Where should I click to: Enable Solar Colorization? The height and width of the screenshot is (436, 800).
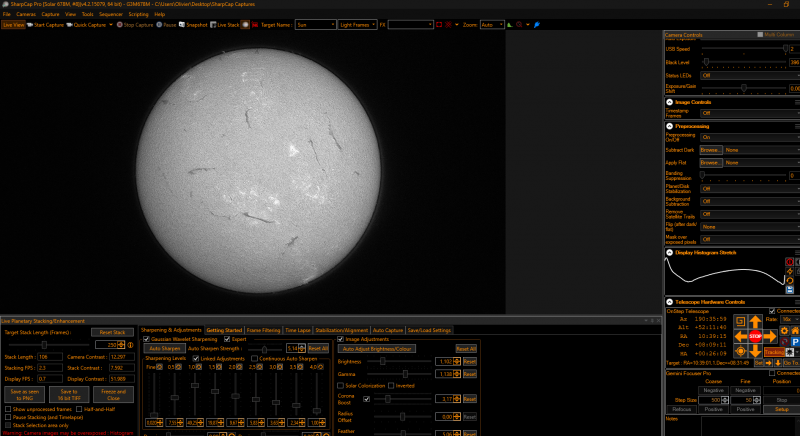340,386
